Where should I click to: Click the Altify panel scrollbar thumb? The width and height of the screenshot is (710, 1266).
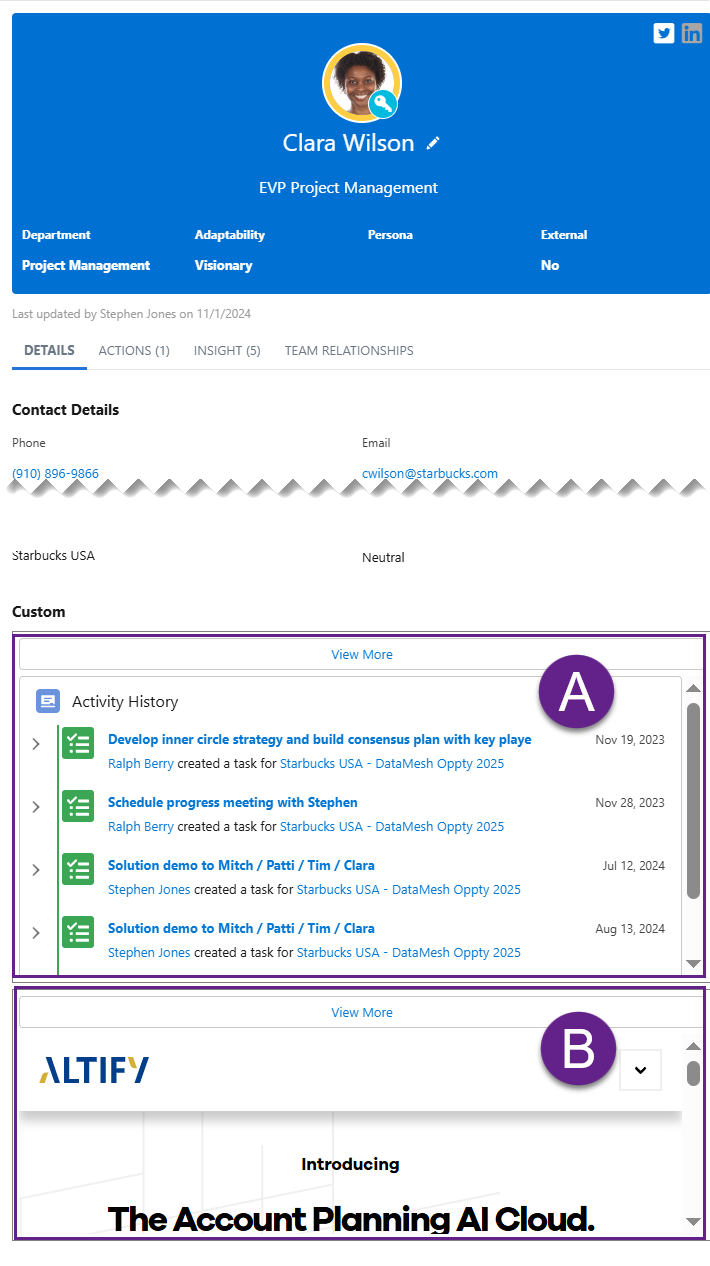pos(694,1072)
